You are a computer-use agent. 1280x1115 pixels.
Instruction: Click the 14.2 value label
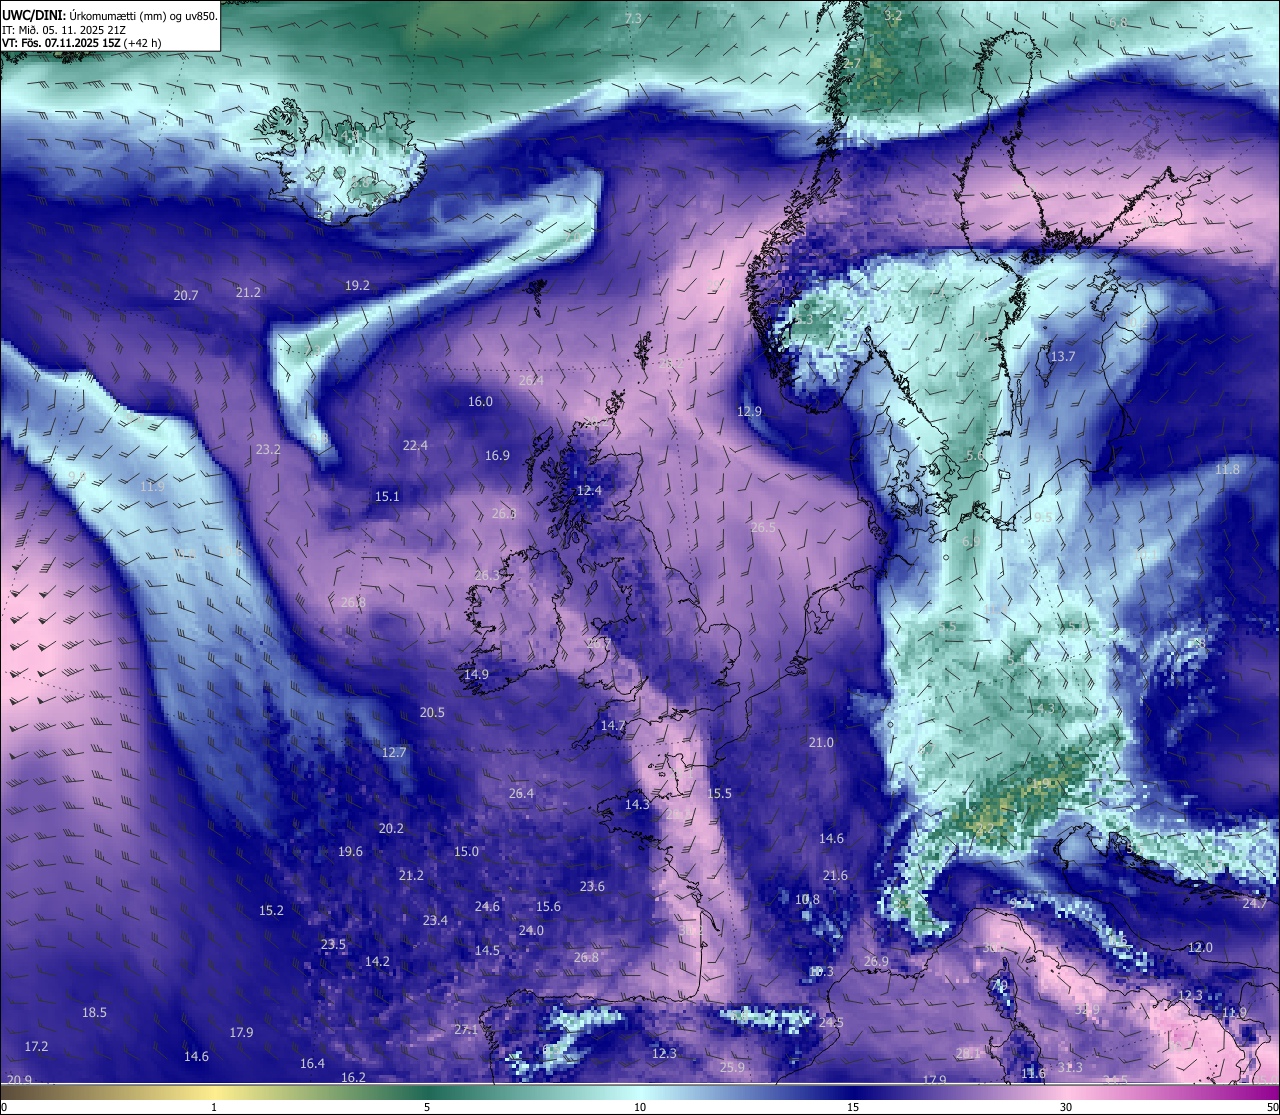coord(377,961)
